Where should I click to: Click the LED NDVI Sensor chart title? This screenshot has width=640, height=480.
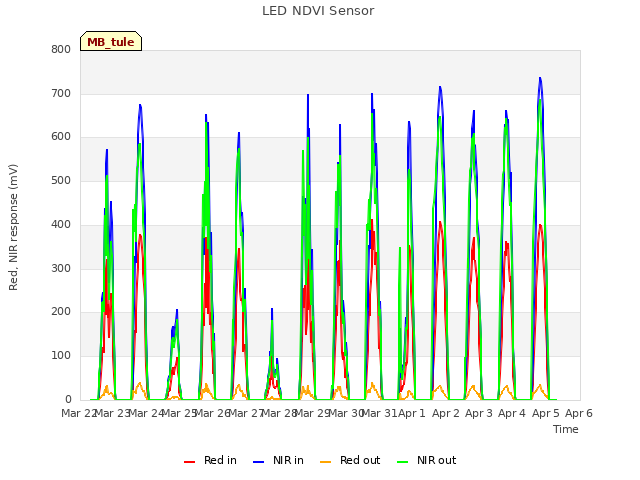coord(318,11)
